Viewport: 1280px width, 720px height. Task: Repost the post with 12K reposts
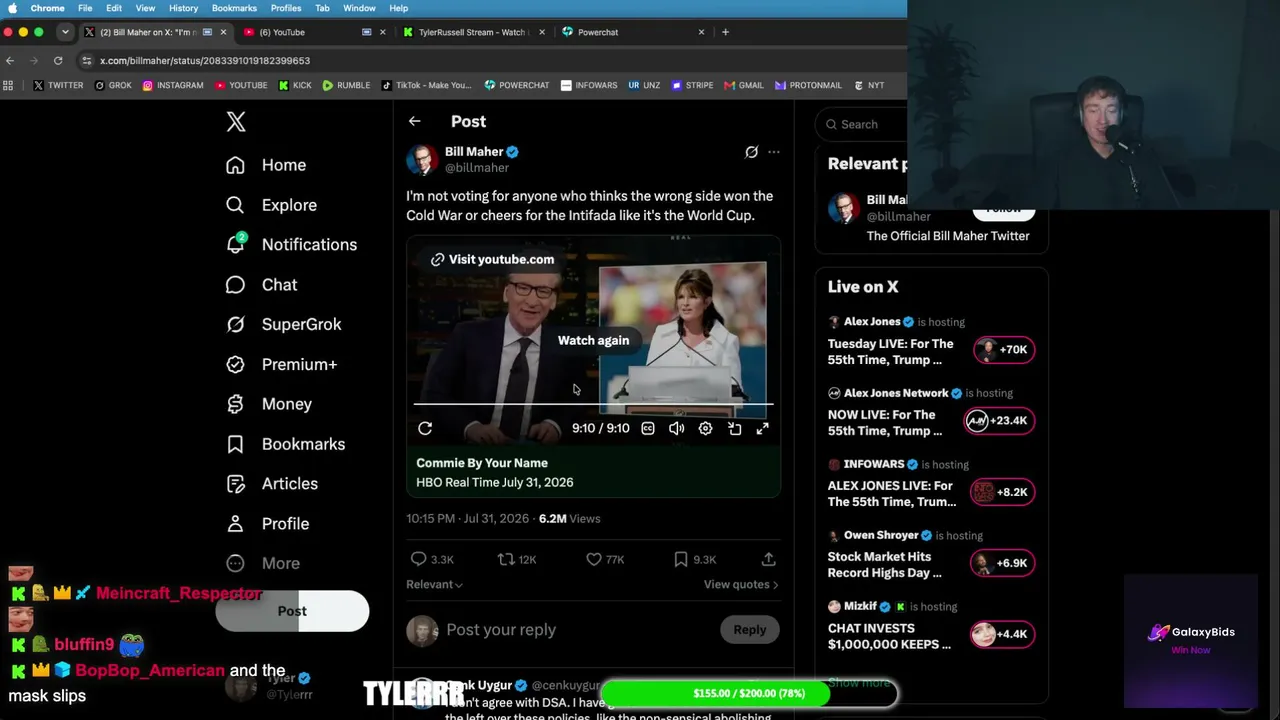tap(517, 559)
